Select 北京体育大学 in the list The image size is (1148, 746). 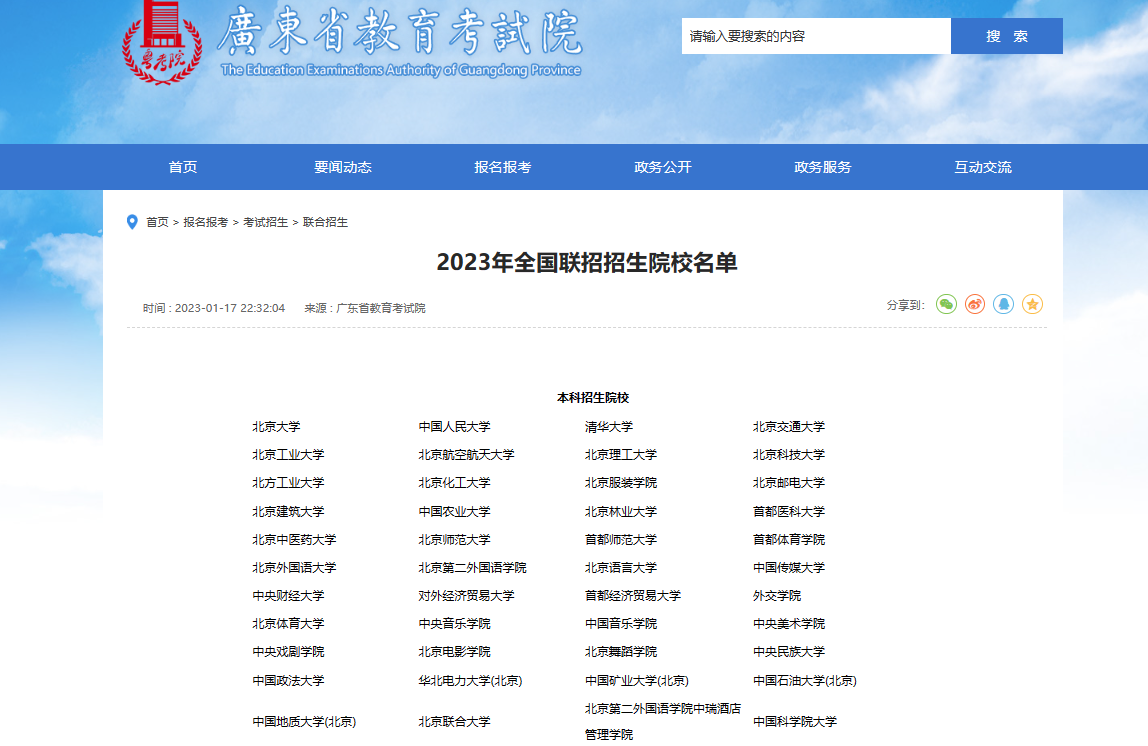[288, 624]
